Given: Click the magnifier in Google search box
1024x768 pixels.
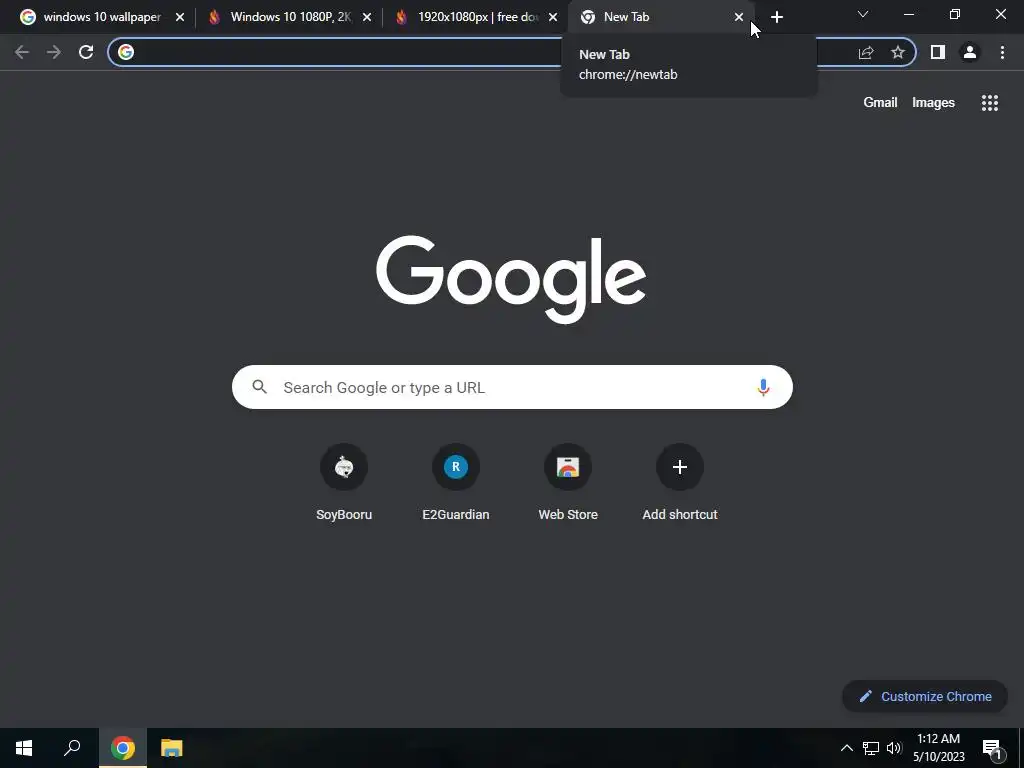Looking at the screenshot, I should (260, 387).
